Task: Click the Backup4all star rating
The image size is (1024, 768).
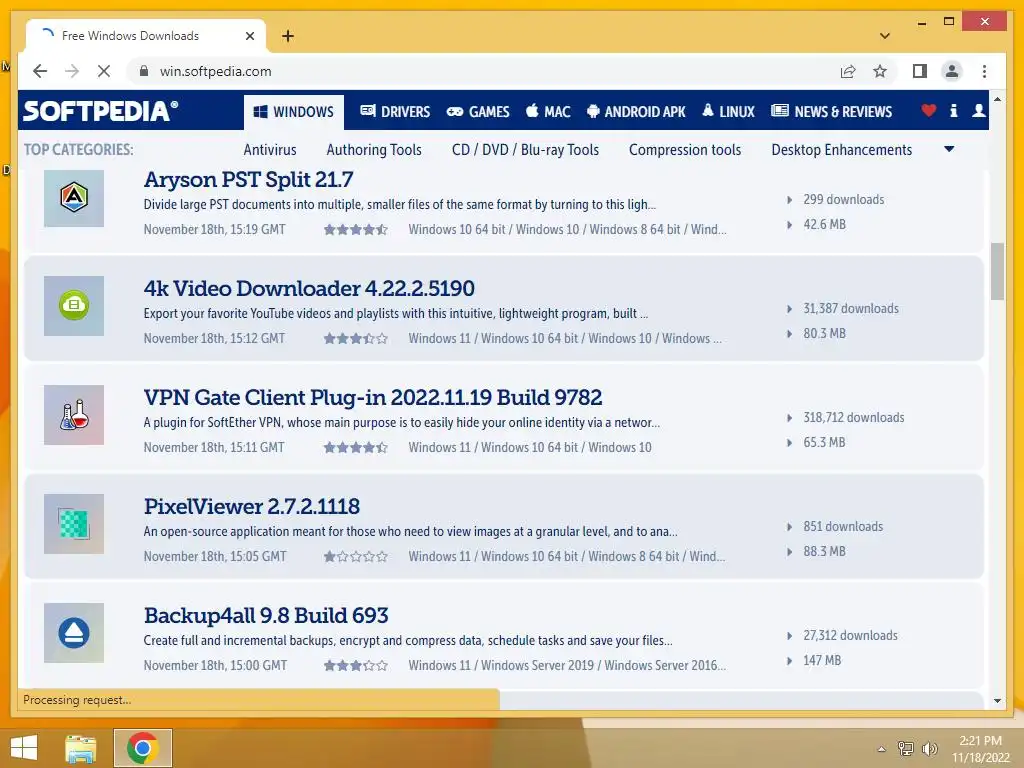Action: pos(356,665)
